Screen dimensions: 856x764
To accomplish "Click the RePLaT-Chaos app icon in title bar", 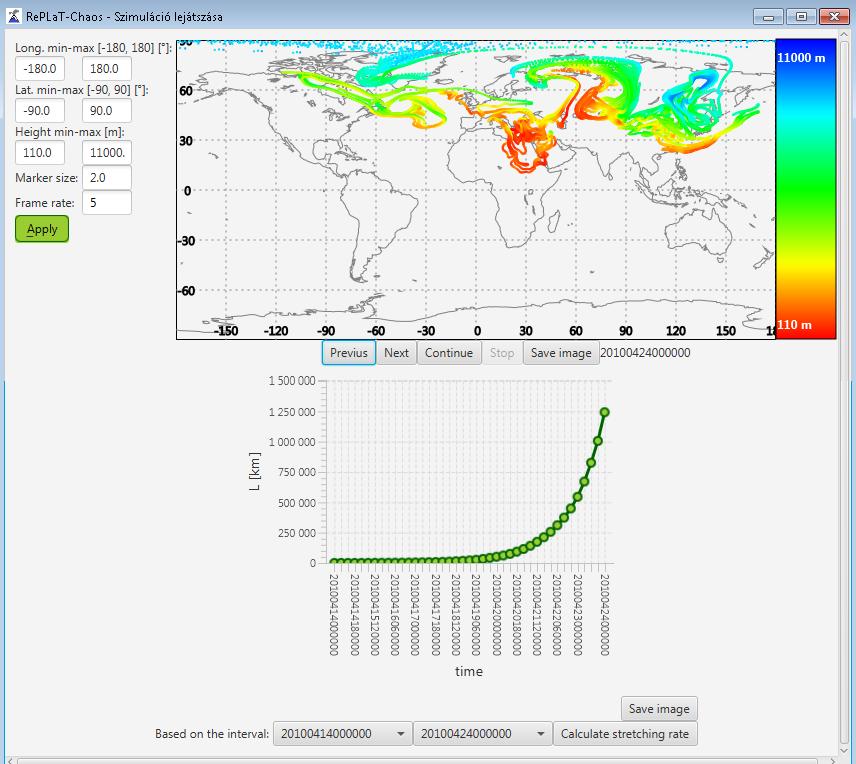I will 14,16.
